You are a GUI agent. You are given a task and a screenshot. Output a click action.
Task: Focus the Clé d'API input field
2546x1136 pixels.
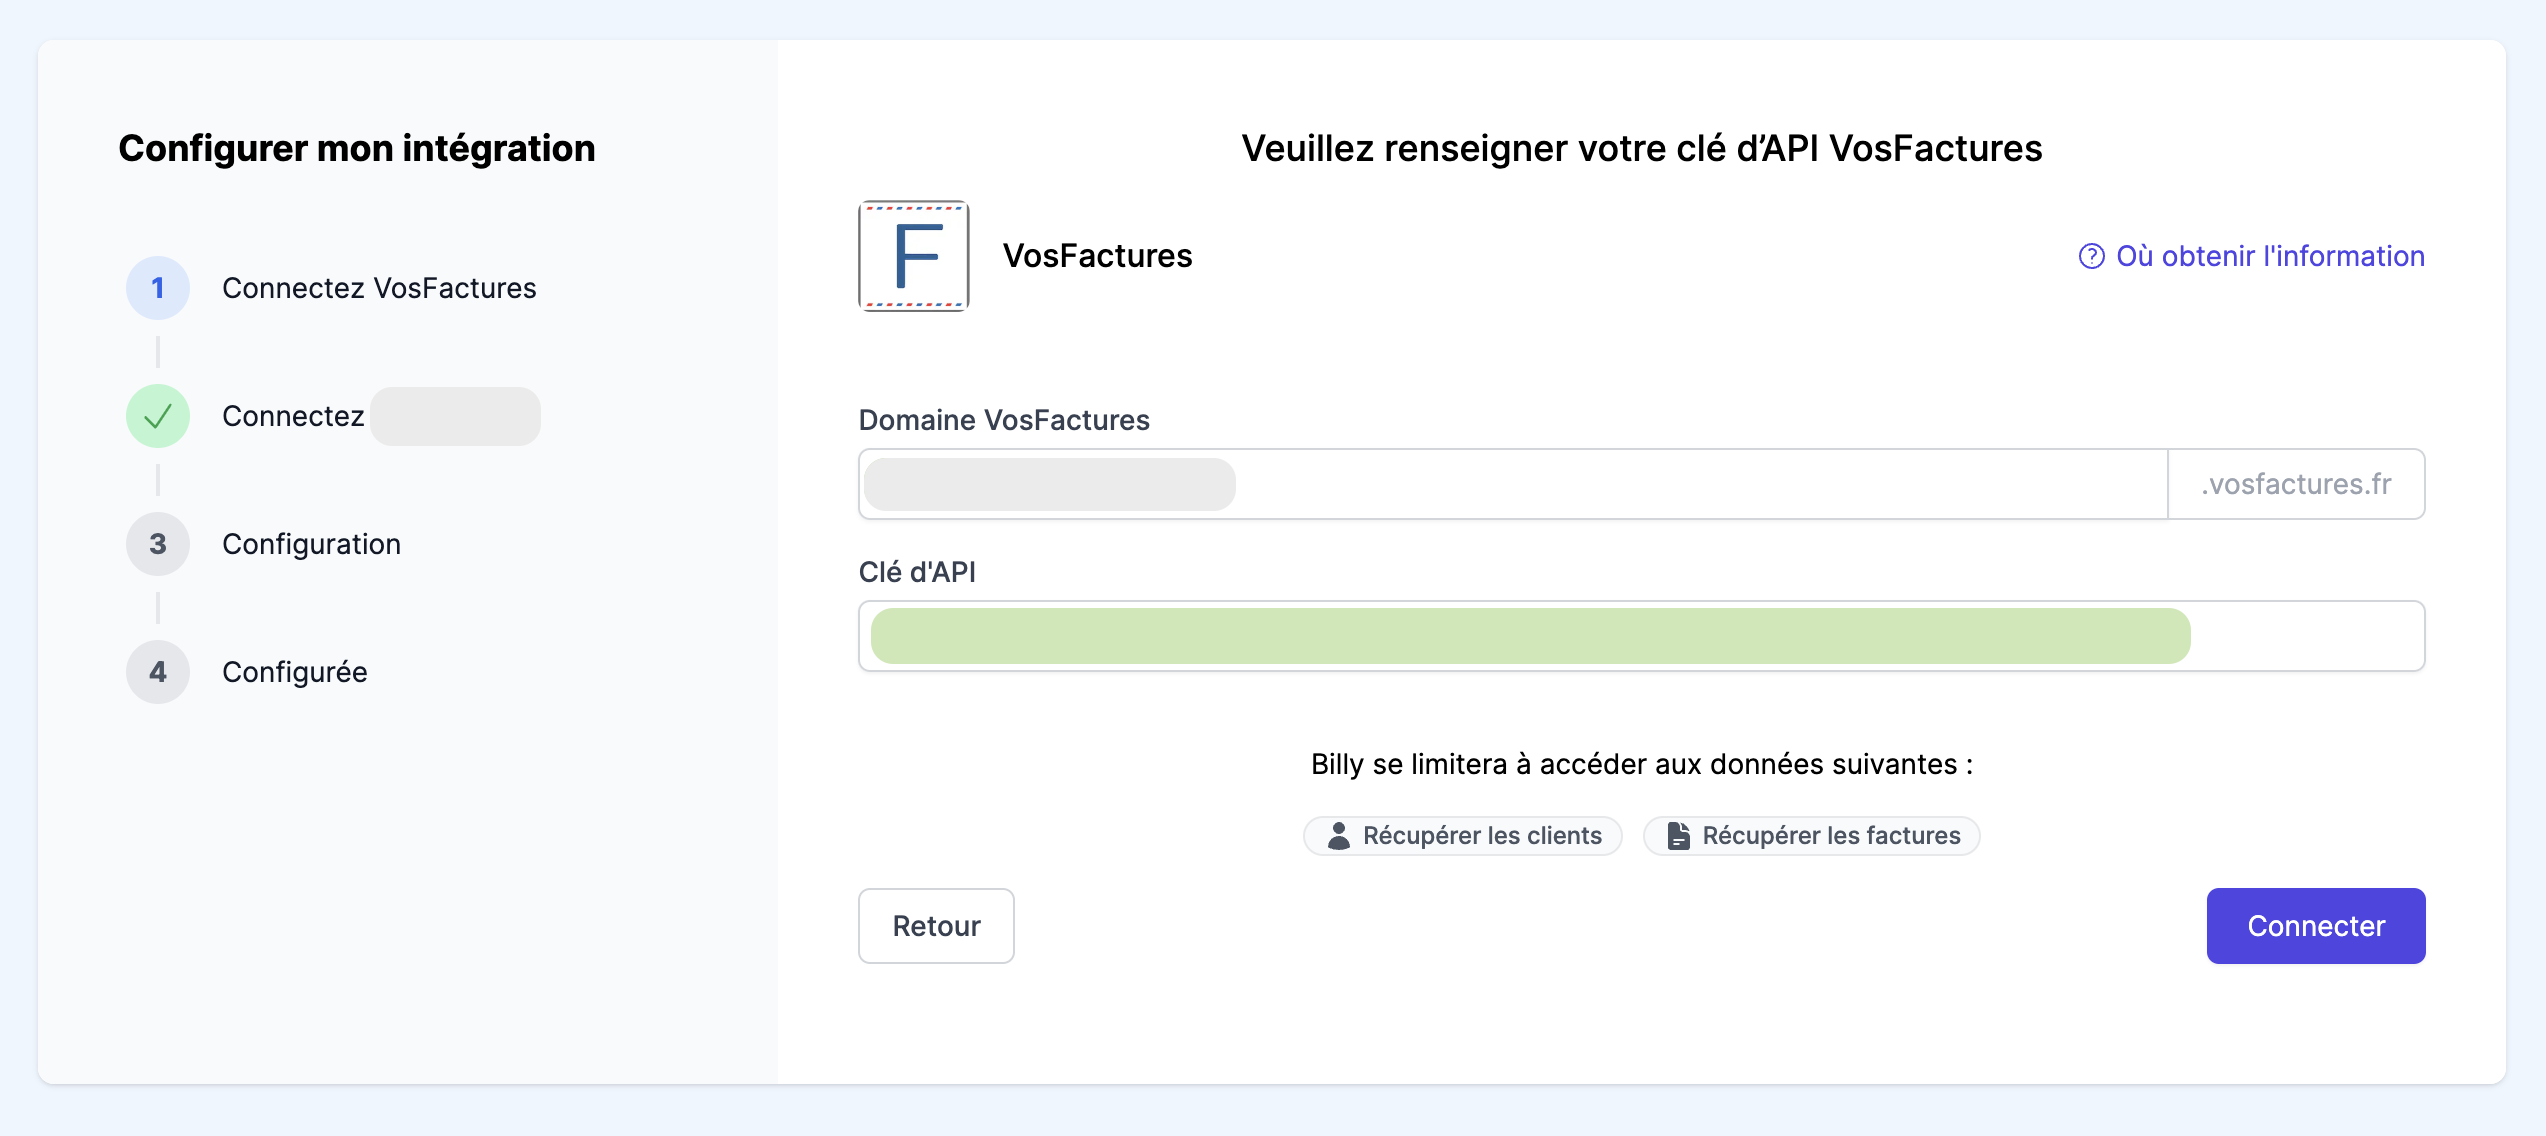pos(1642,636)
